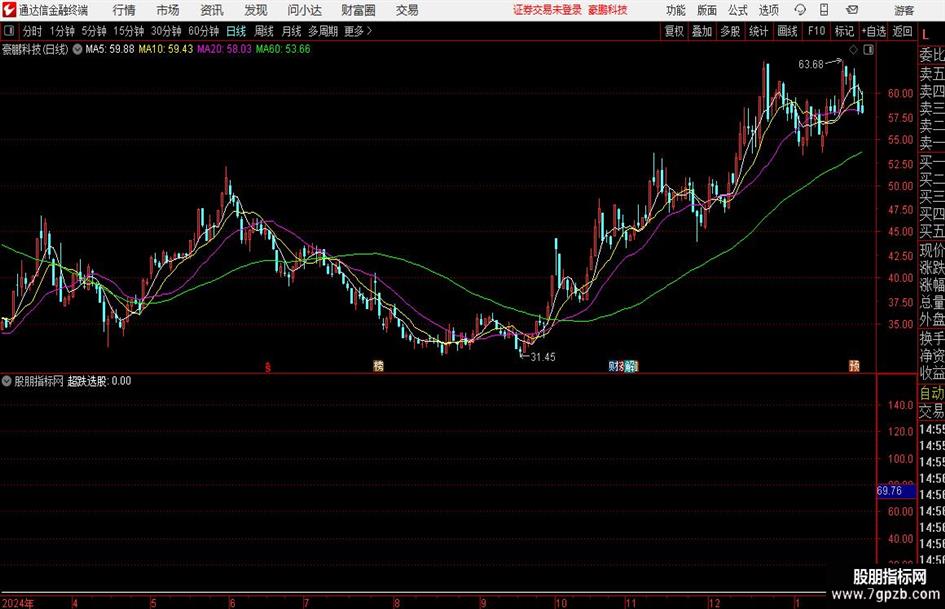Image resolution: width=945 pixels, height=609 pixels.
Task: Click the 31.45 low price label
Action: [542, 357]
